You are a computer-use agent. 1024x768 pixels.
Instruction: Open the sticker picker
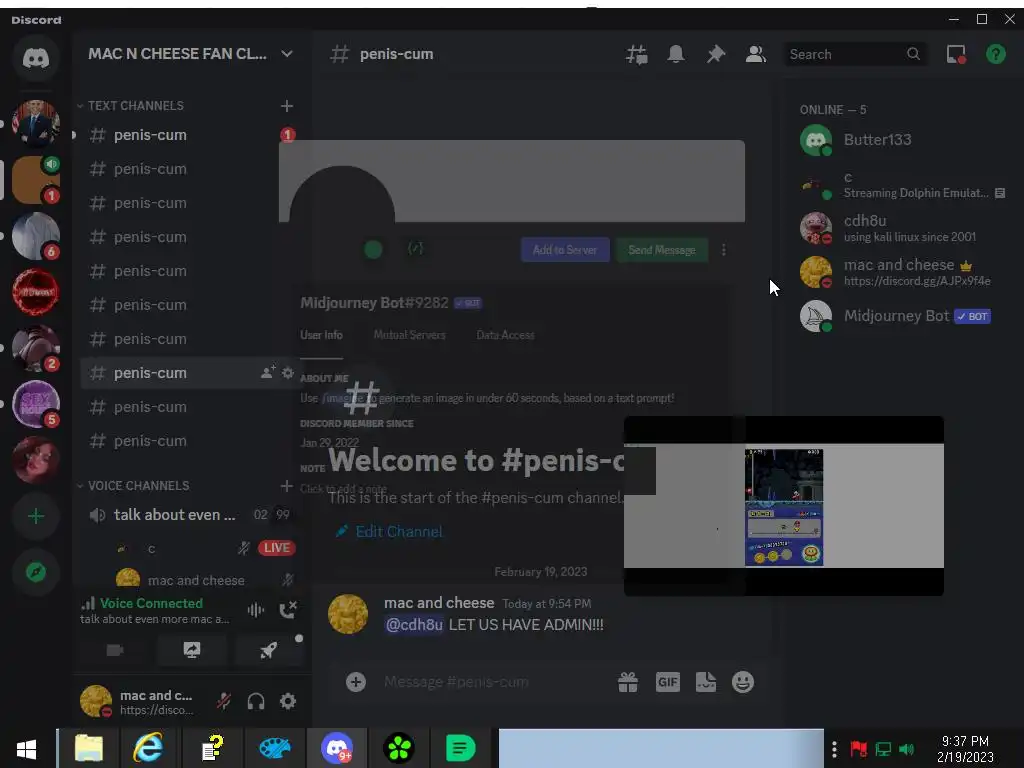pos(706,682)
